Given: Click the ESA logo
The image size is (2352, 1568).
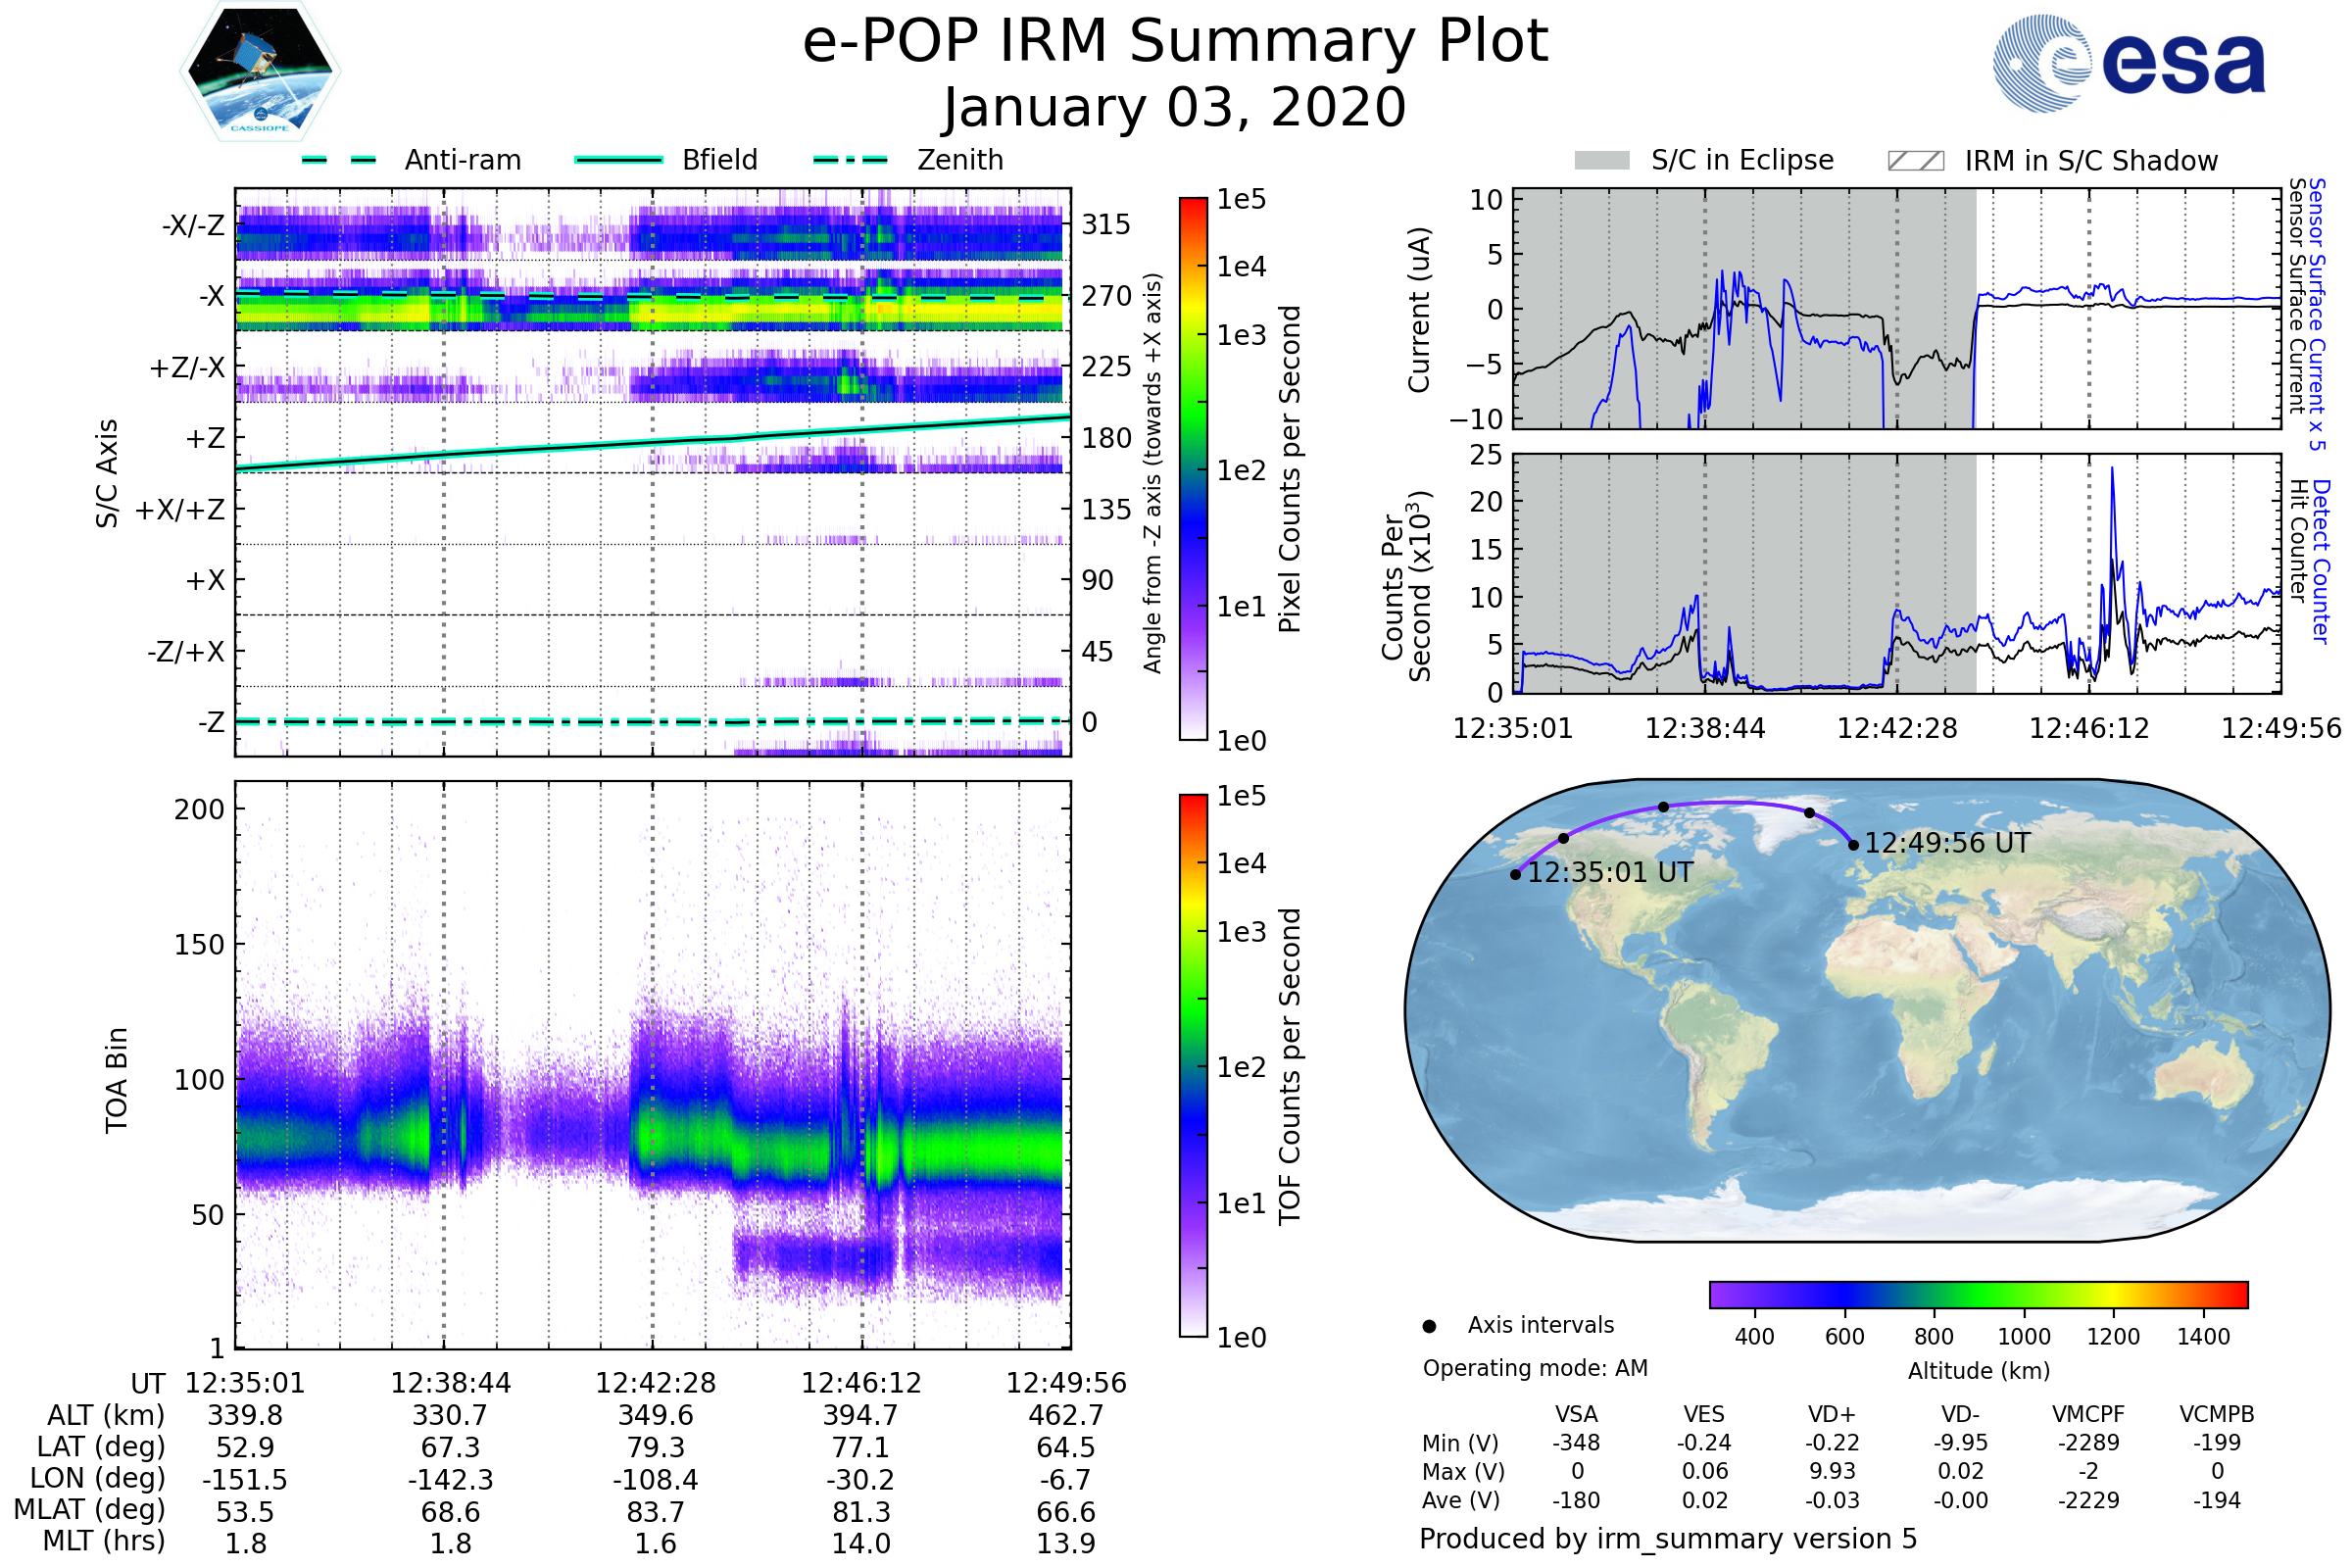Looking at the screenshot, I should (x=2128, y=62).
